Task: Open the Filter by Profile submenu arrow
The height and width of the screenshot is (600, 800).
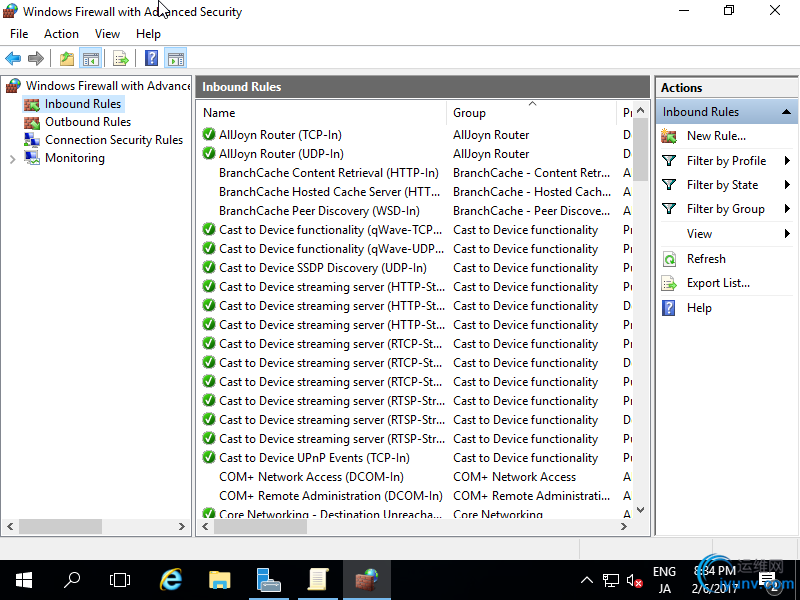Action: pyautogui.click(x=787, y=161)
